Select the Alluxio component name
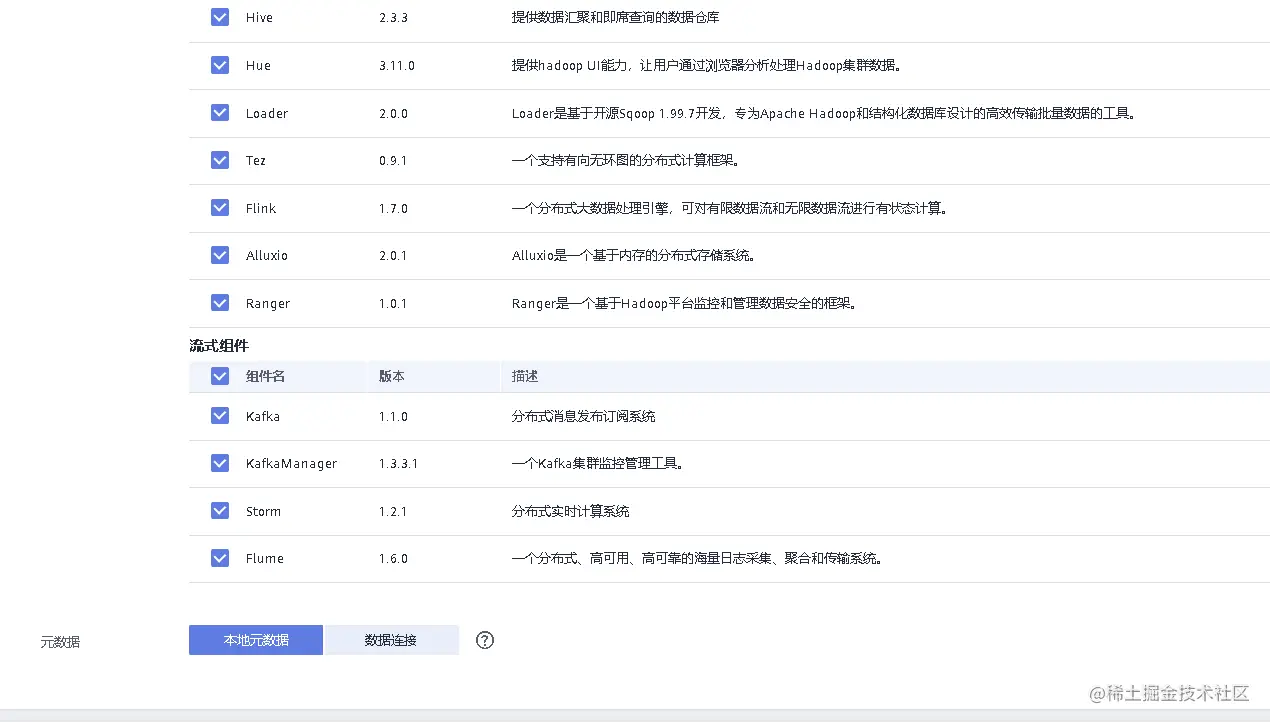This screenshot has width=1270, height=724. point(267,256)
